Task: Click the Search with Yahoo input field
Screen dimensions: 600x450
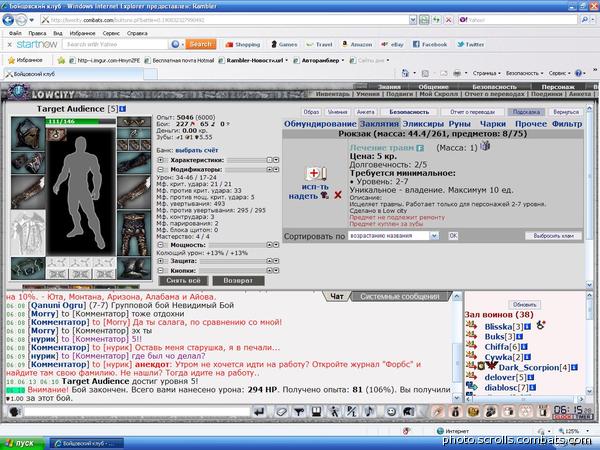Action: tap(115, 44)
